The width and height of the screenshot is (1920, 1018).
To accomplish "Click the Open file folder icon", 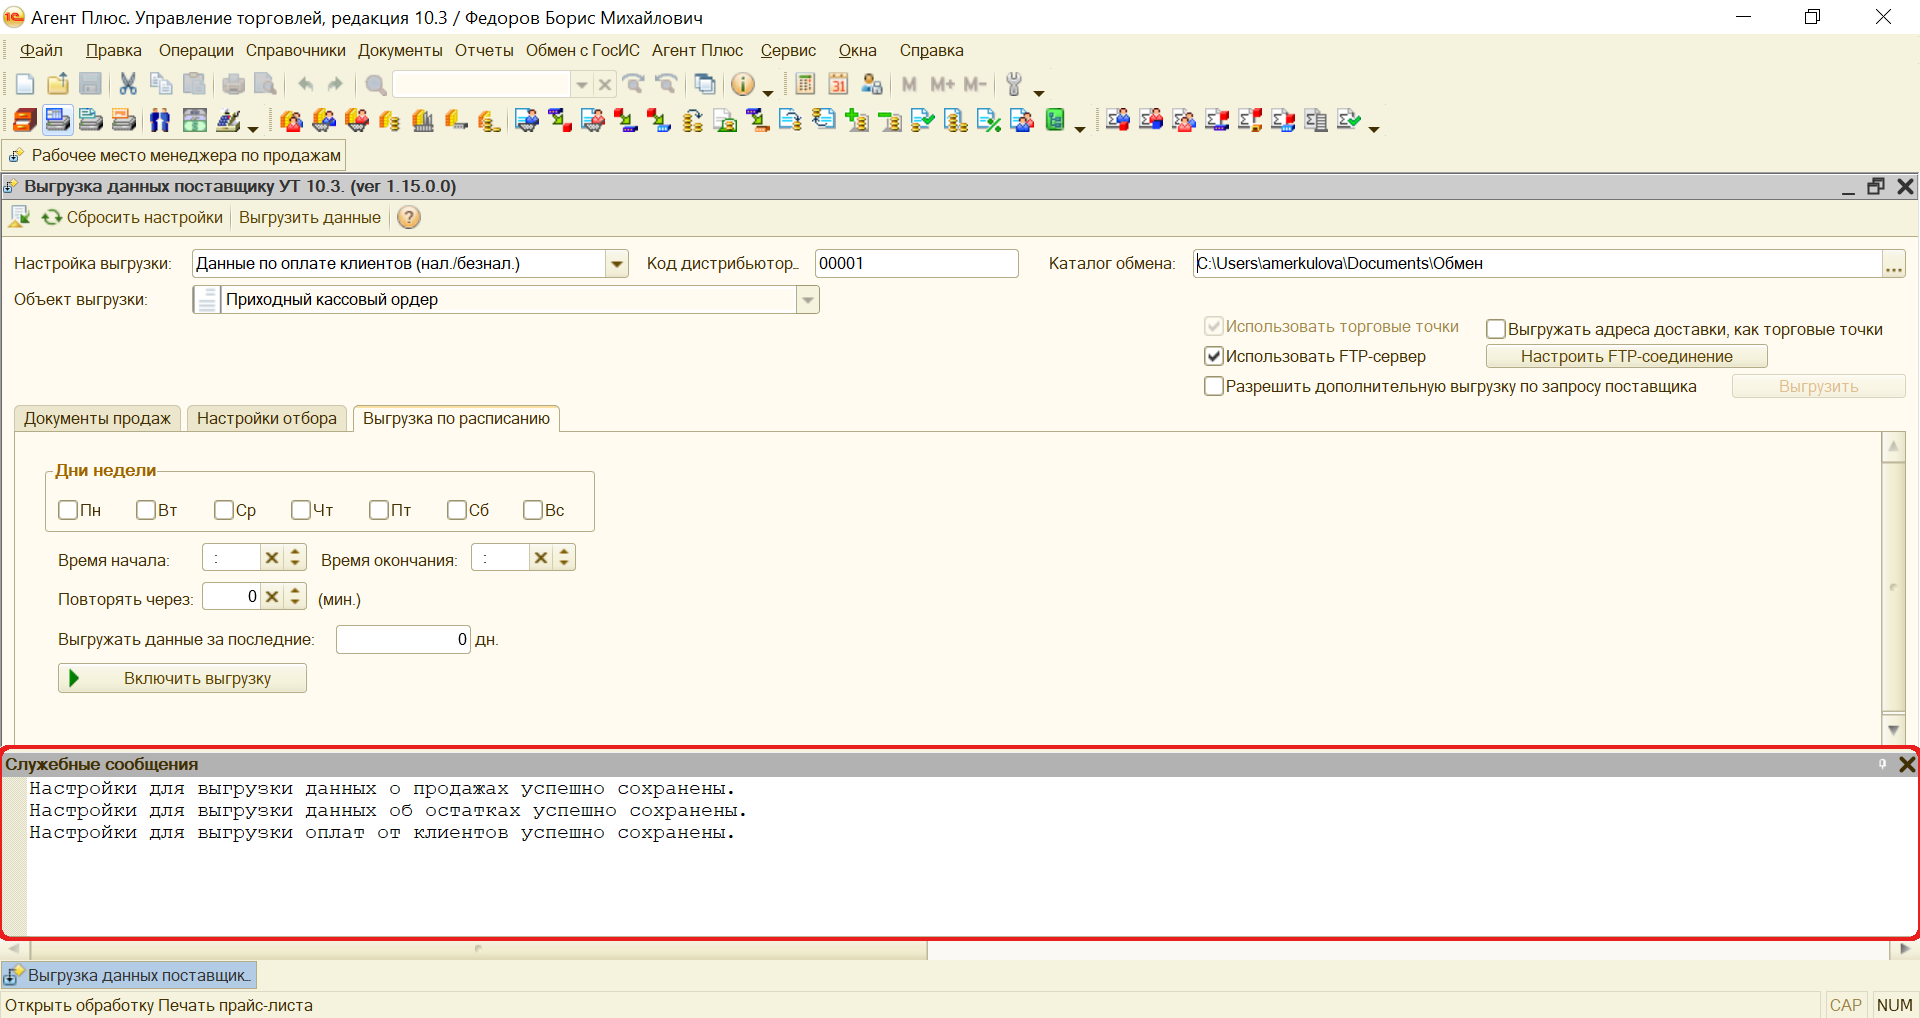I will 58,85.
